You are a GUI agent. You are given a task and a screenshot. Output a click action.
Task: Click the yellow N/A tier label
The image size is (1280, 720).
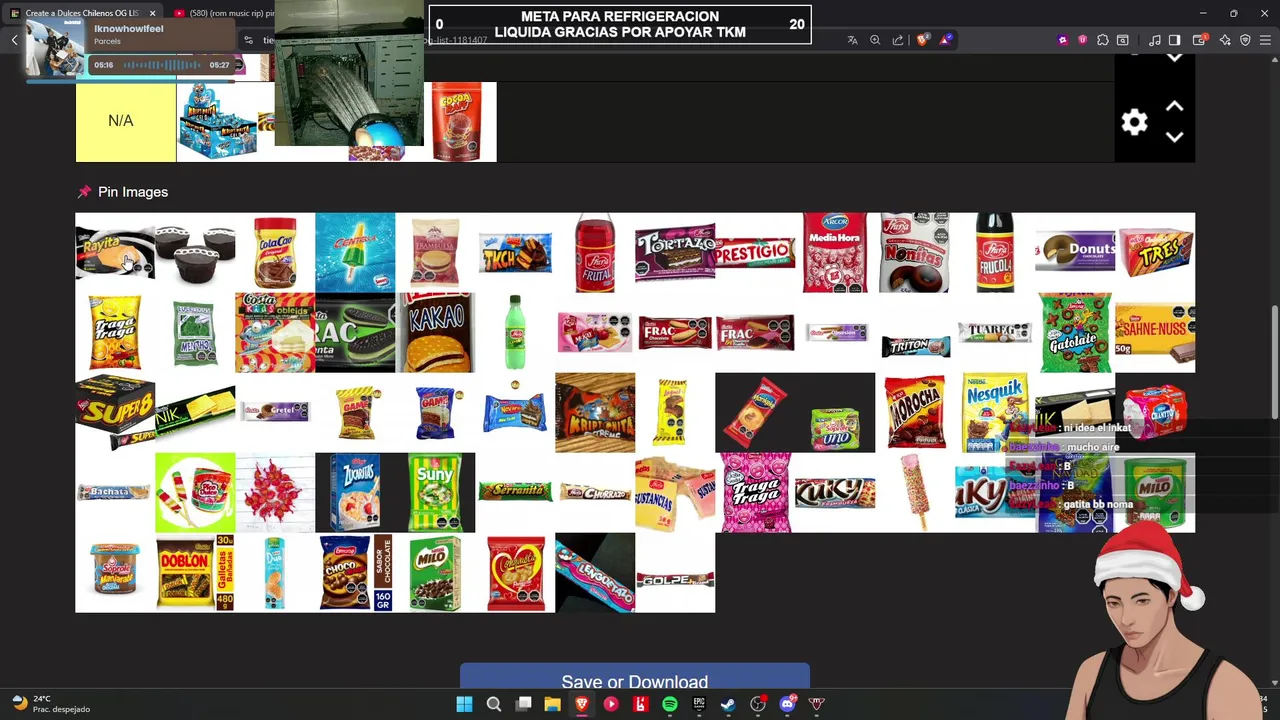[125, 121]
